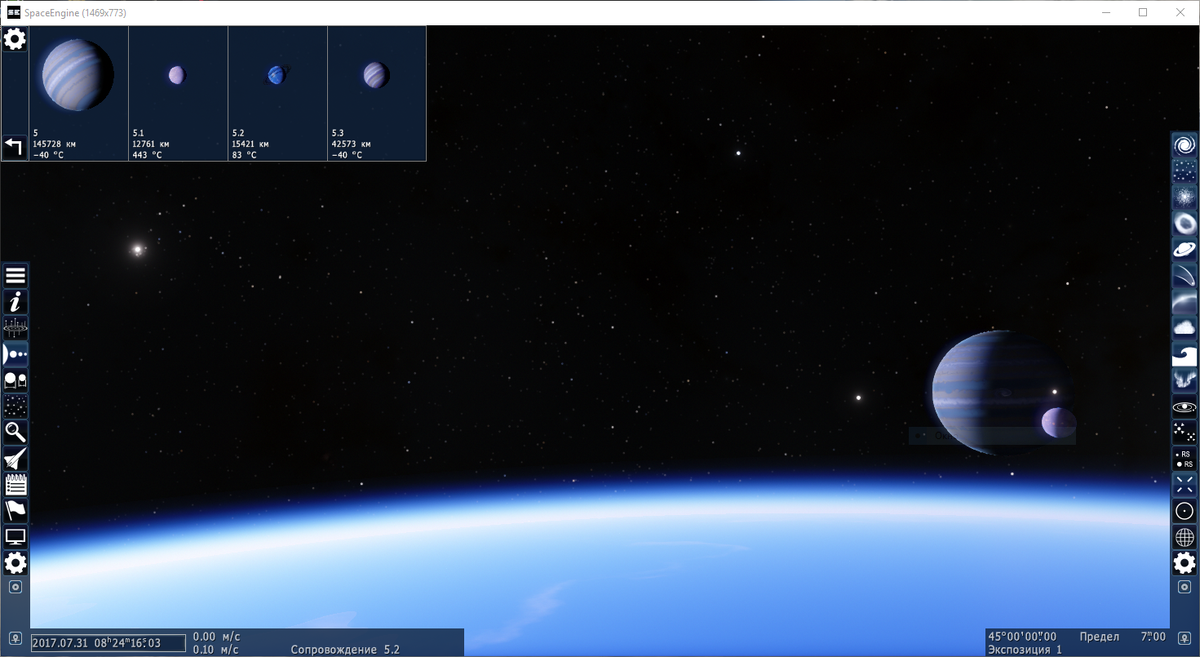This screenshot has width=1200, height=657.
Task: Toggle nebulae visibility icon
Action: tap(1185, 197)
